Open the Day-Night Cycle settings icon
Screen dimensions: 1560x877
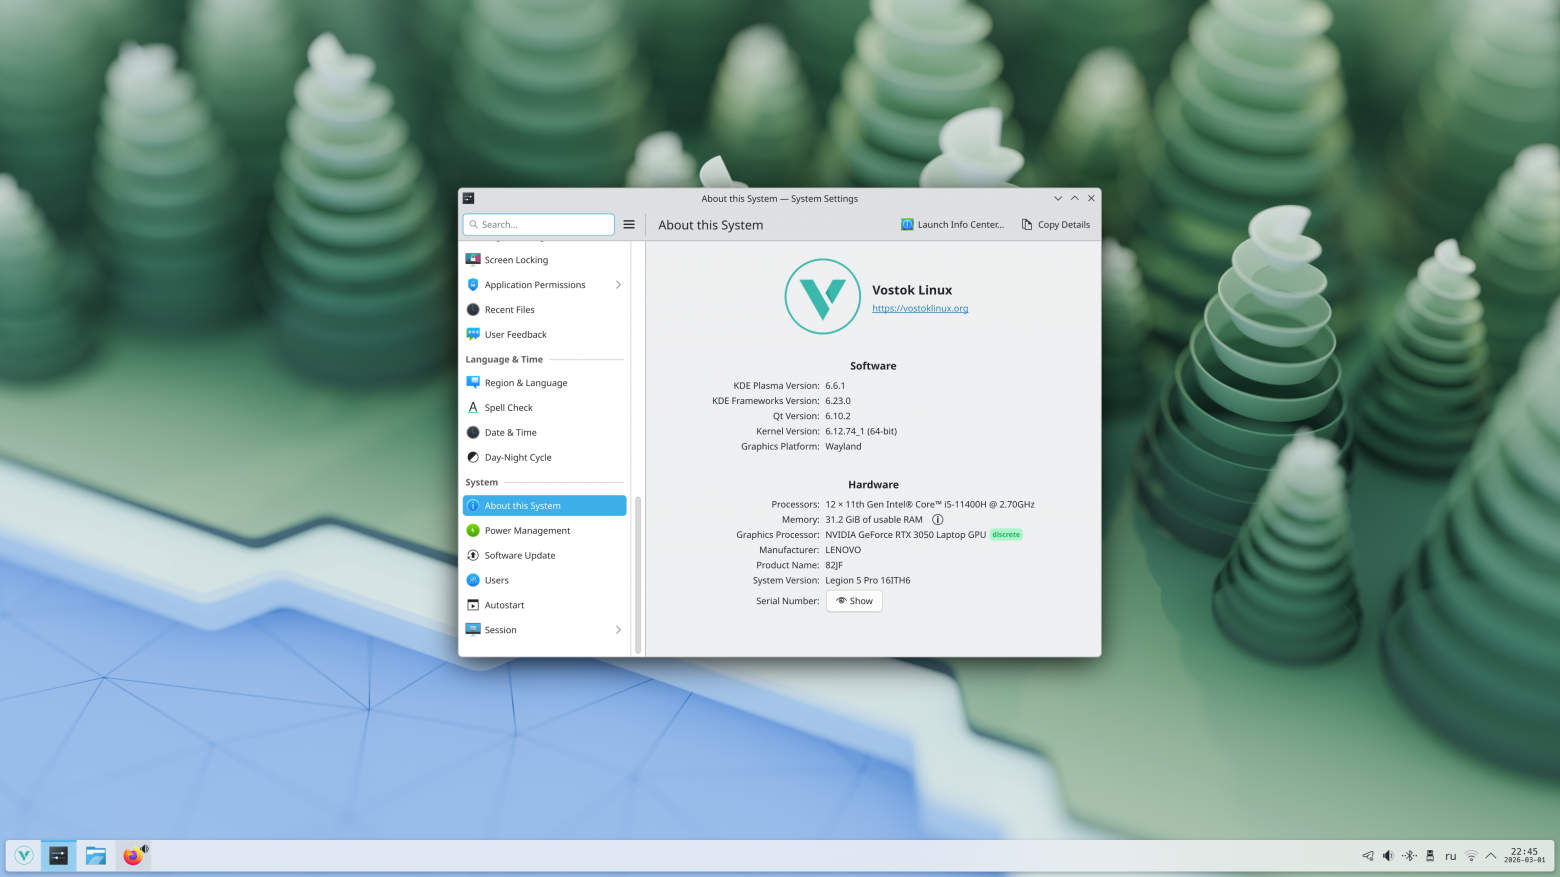pos(473,457)
